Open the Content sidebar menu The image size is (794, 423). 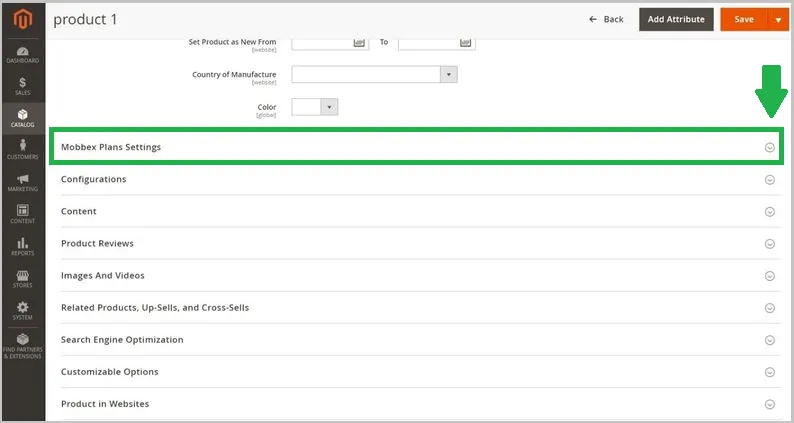click(23, 214)
